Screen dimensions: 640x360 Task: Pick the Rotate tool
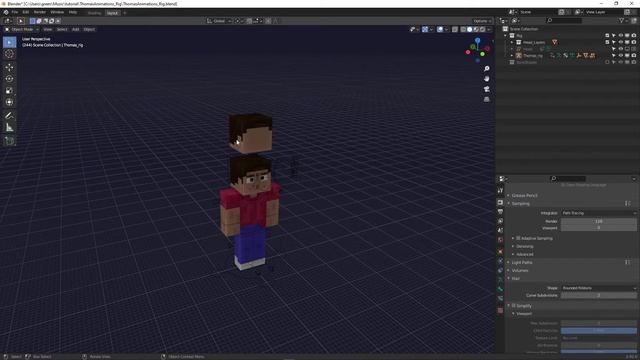pyautogui.click(x=9, y=79)
